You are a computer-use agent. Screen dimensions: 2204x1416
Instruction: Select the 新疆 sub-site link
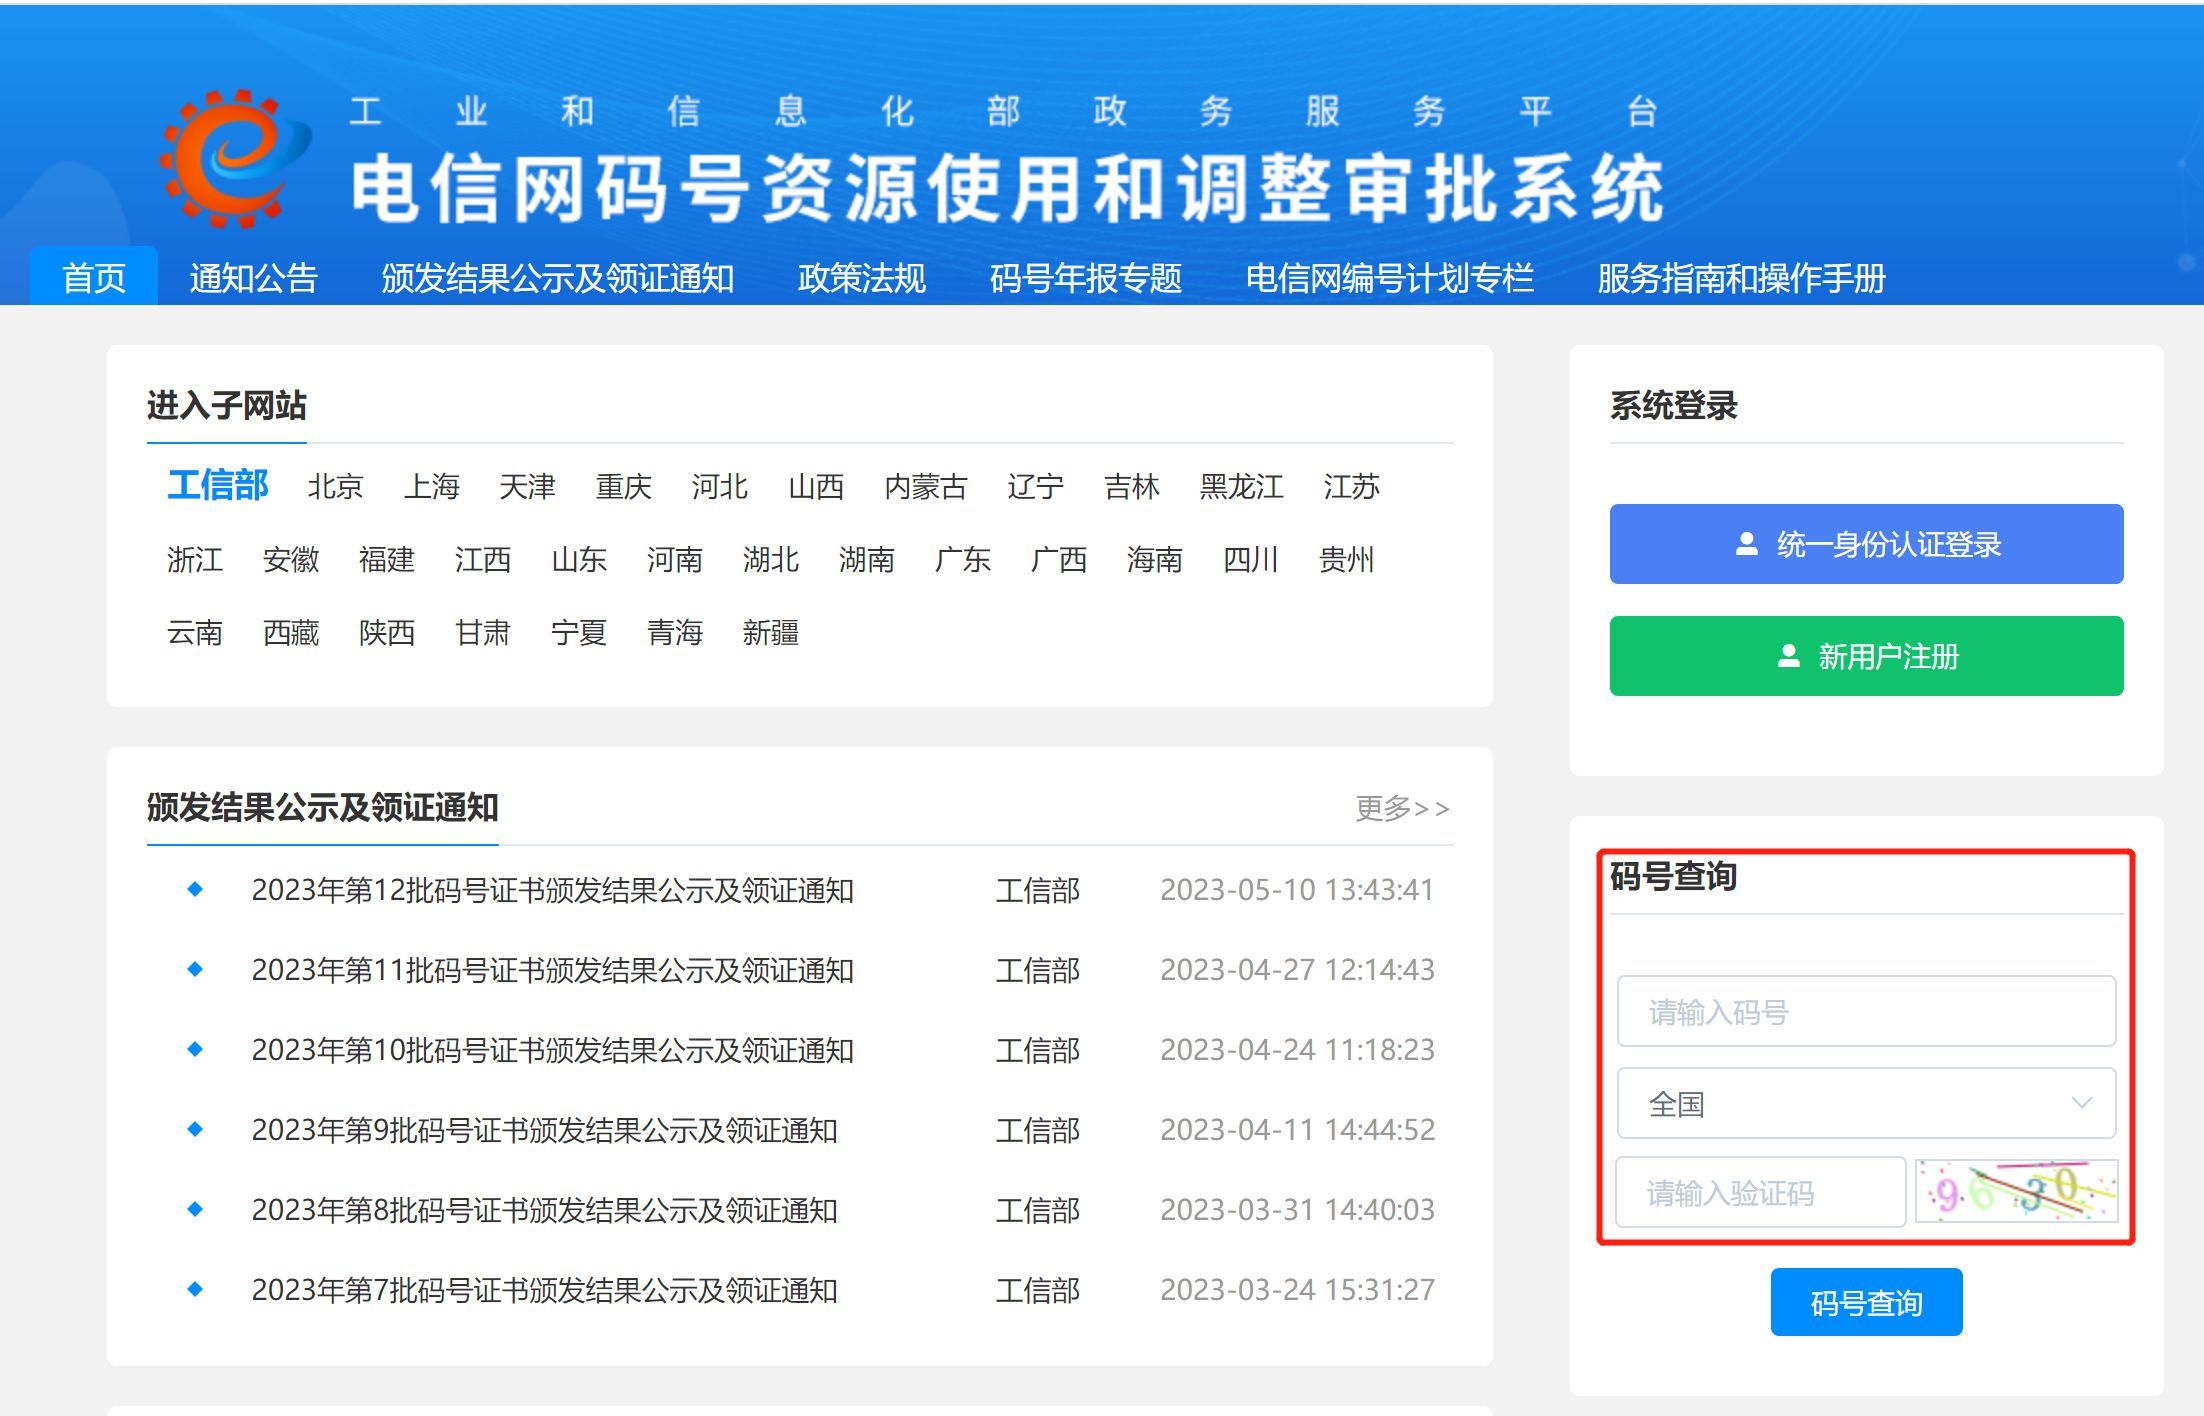pyautogui.click(x=770, y=632)
